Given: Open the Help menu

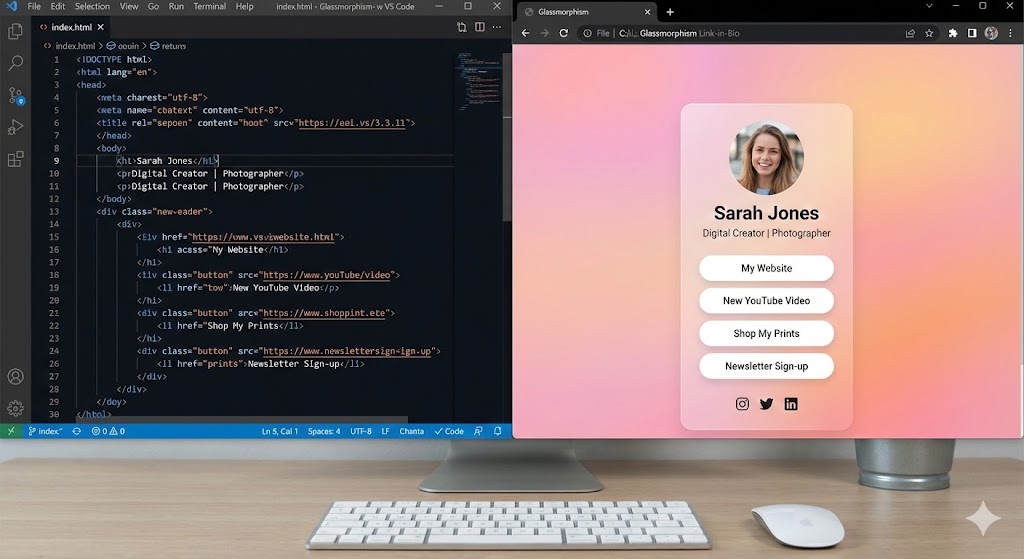Looking at the screenshot, I should click(244, 7).
